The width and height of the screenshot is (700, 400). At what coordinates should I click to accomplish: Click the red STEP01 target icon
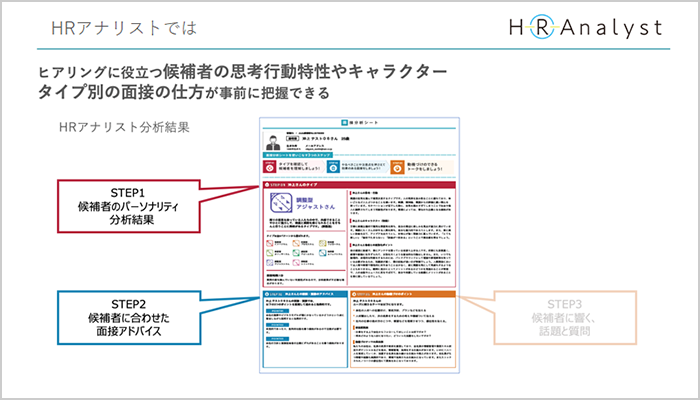pyautogui.click(x=270, y=167)
